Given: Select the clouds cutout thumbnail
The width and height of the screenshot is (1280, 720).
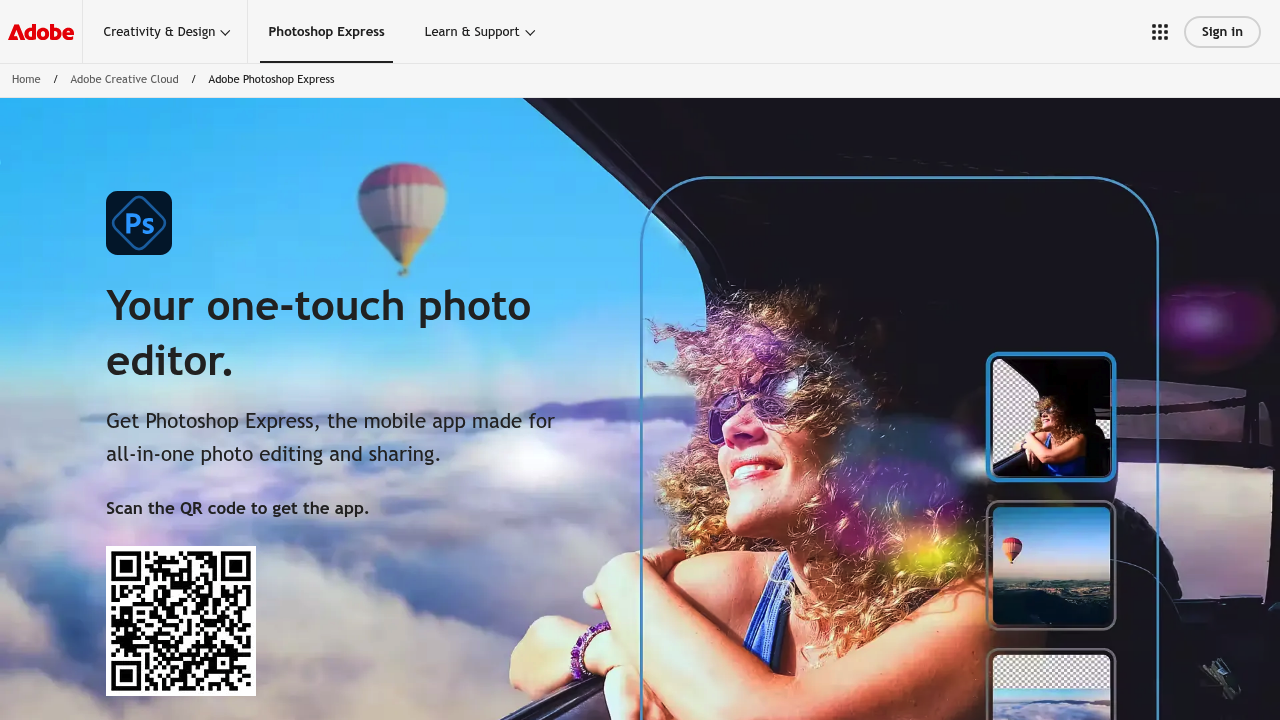Looking at the screenshot, I should click(1051, 686).
